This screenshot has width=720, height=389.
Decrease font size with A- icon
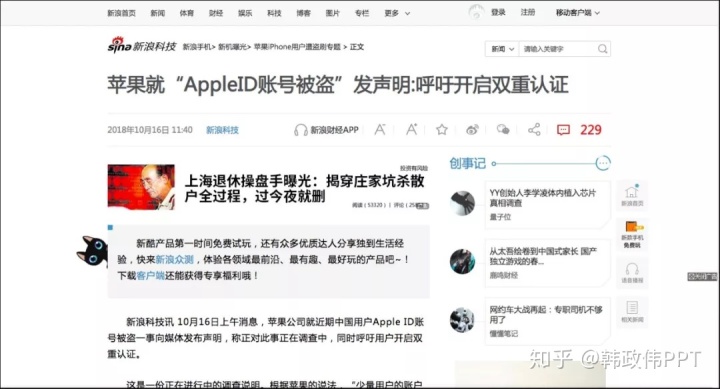click(x=380, y=130)
